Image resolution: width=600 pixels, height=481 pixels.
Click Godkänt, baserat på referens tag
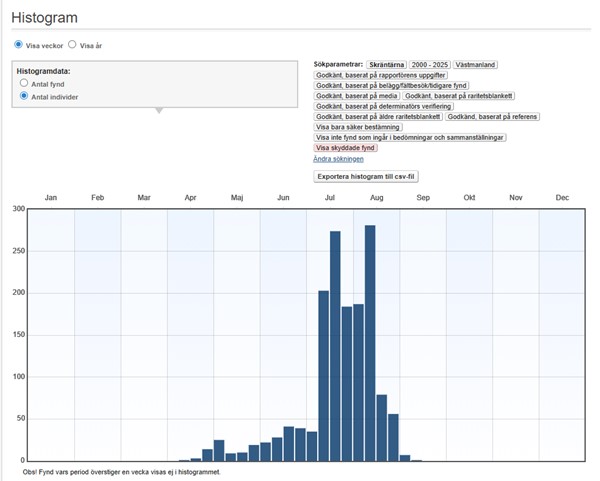click(x=491, y=116)
